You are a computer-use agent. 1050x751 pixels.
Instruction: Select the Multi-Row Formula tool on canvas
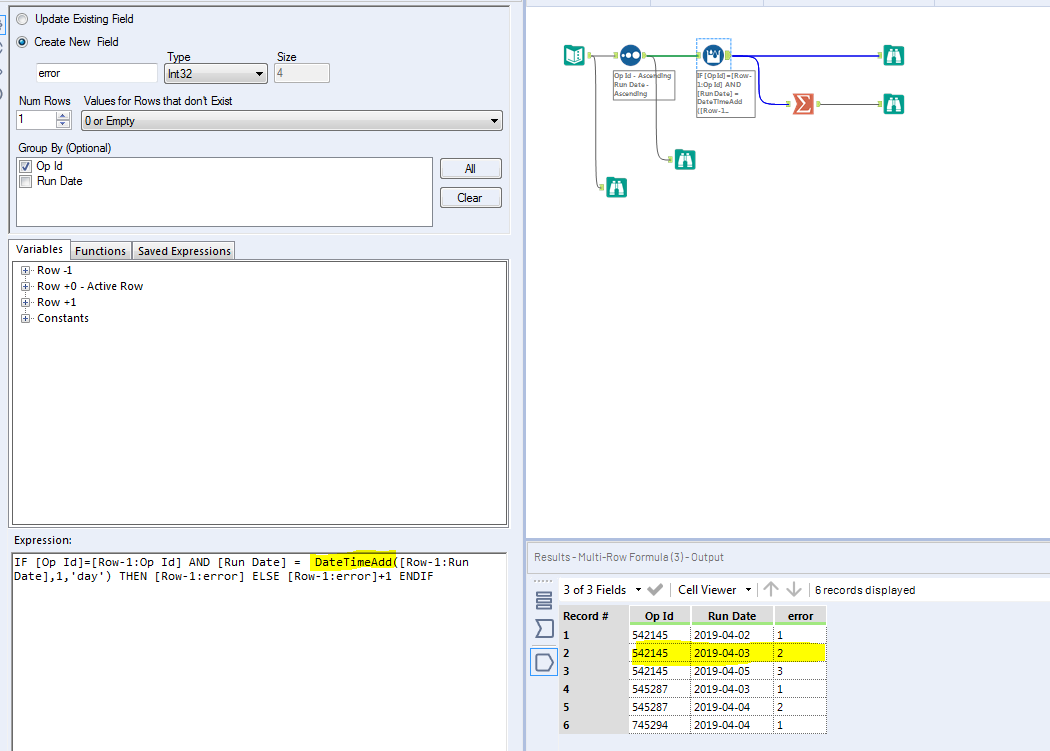tap(712, 55)
